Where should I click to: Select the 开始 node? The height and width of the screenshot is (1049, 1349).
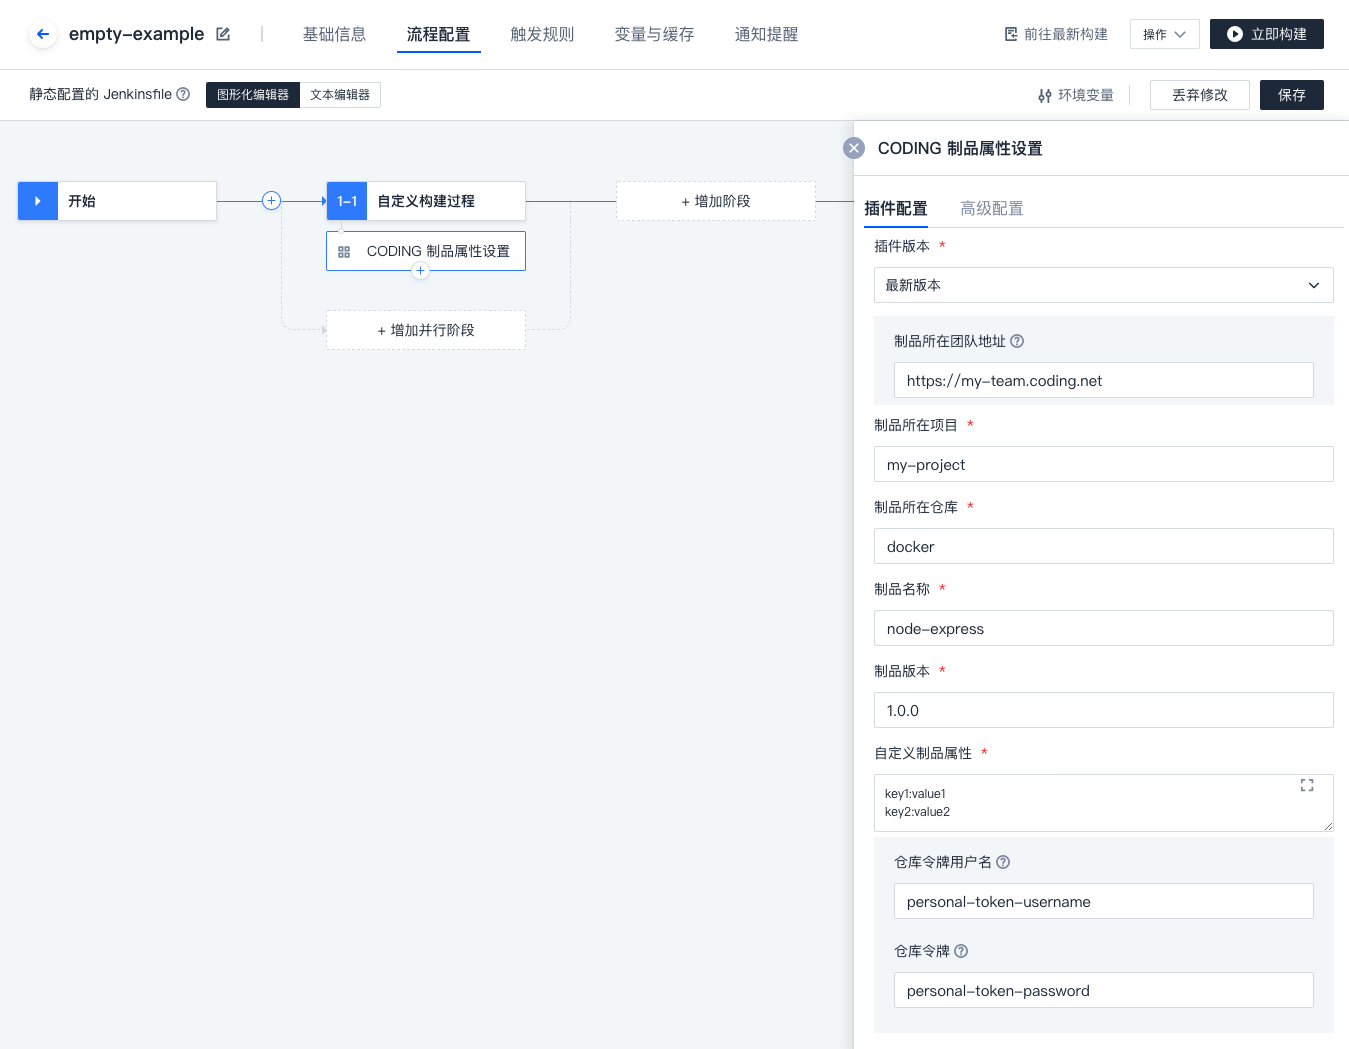117,201
